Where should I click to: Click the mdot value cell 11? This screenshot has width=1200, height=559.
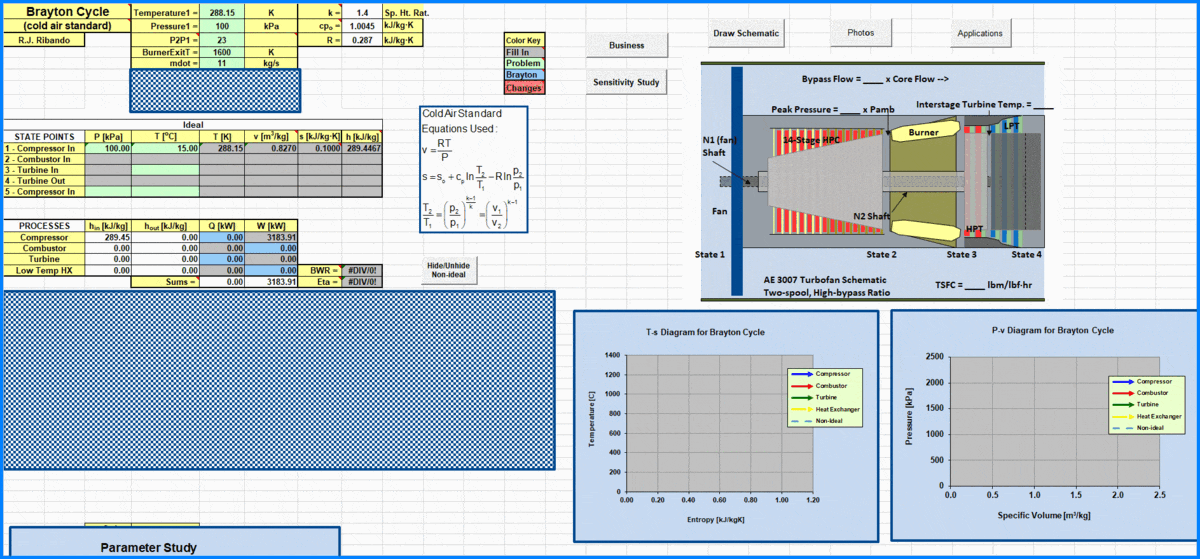[x=221, y=64]
